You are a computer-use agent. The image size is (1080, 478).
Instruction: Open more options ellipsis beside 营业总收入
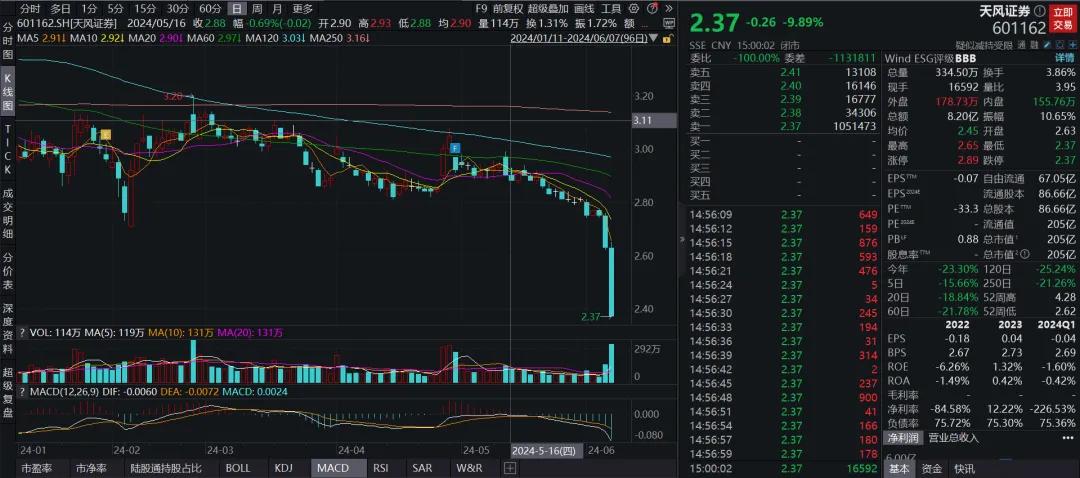coord(1070,437)
